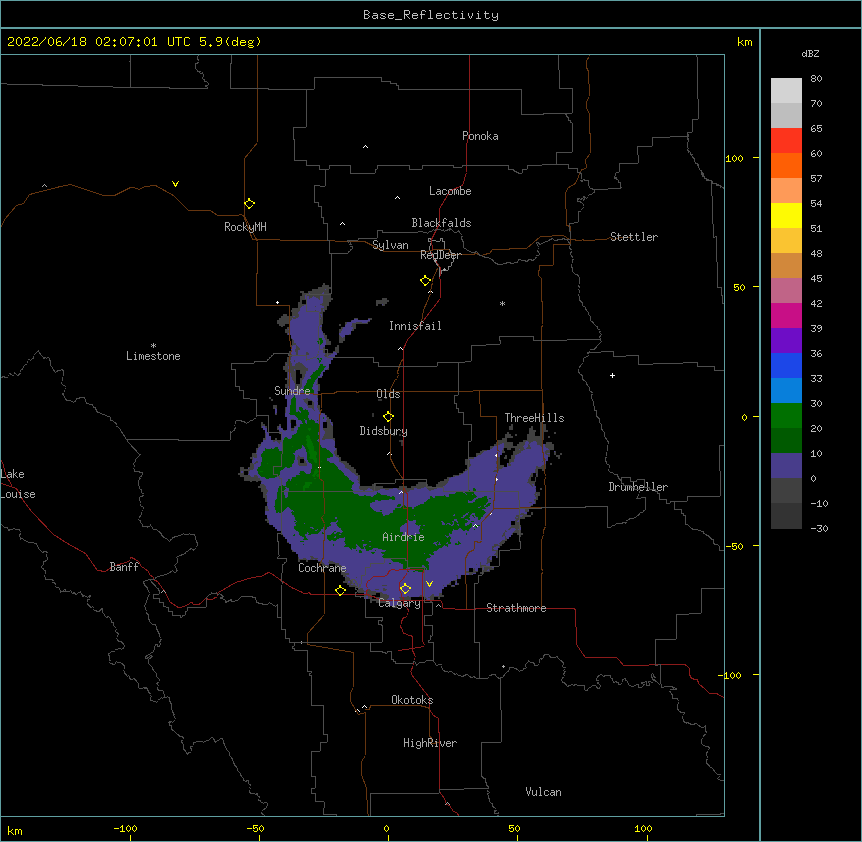Click the -50 tick label on bottom axis

pos(255,828)
